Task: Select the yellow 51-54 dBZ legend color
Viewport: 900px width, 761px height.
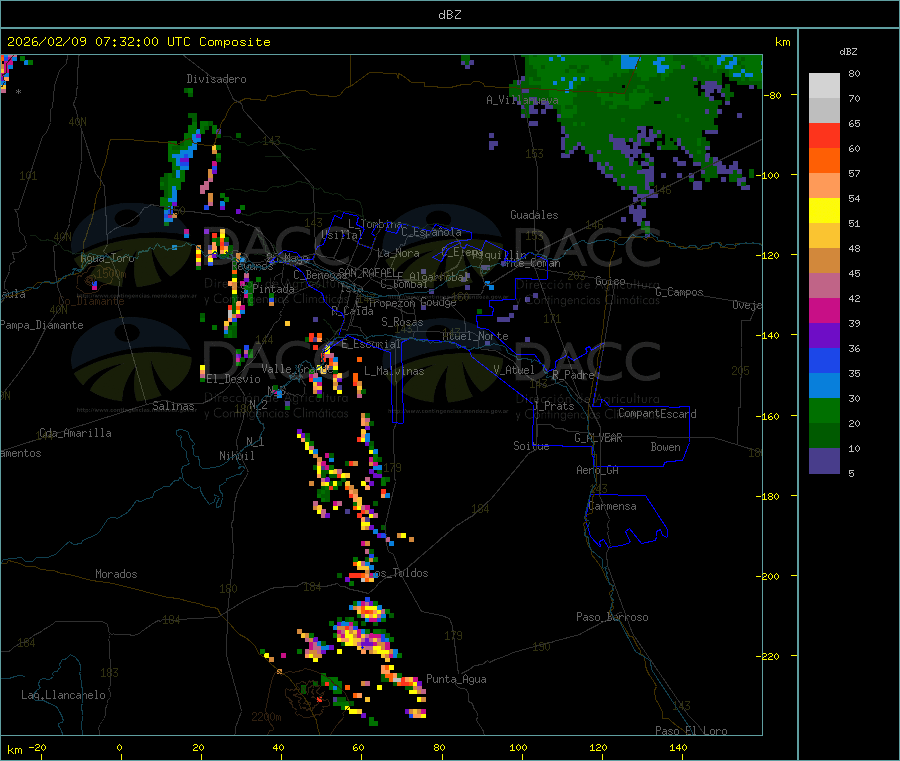Action: (824, 211)
